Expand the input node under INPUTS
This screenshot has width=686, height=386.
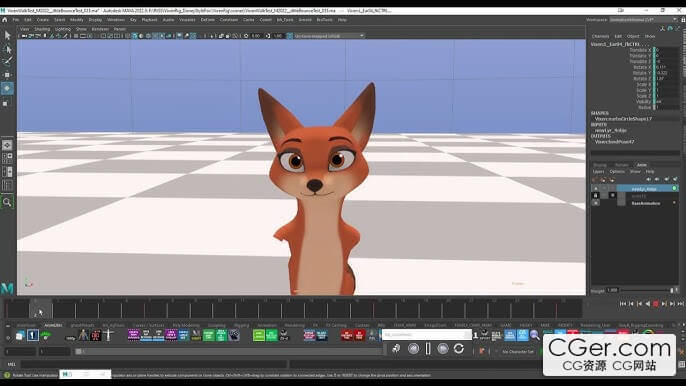coord(611,130)
